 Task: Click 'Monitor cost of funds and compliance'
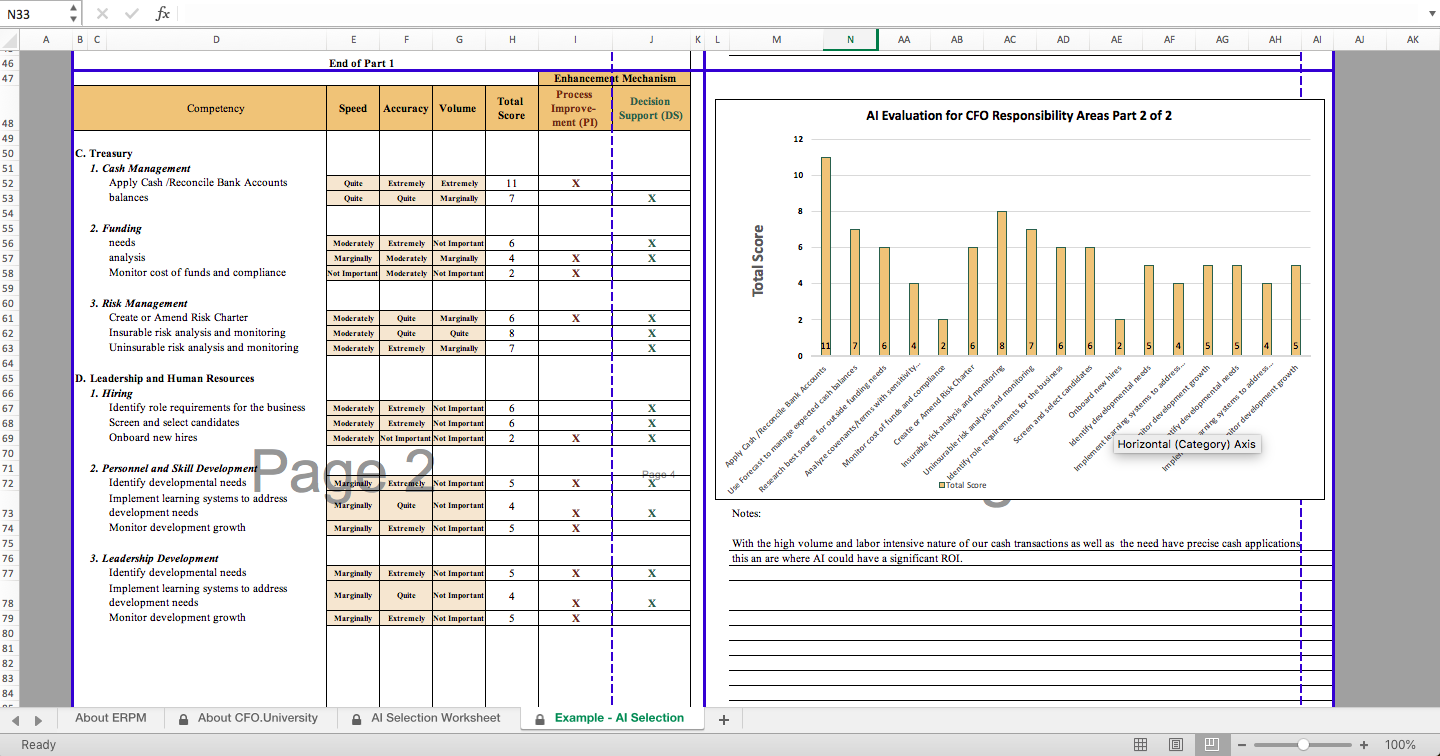tap(197, 273)
